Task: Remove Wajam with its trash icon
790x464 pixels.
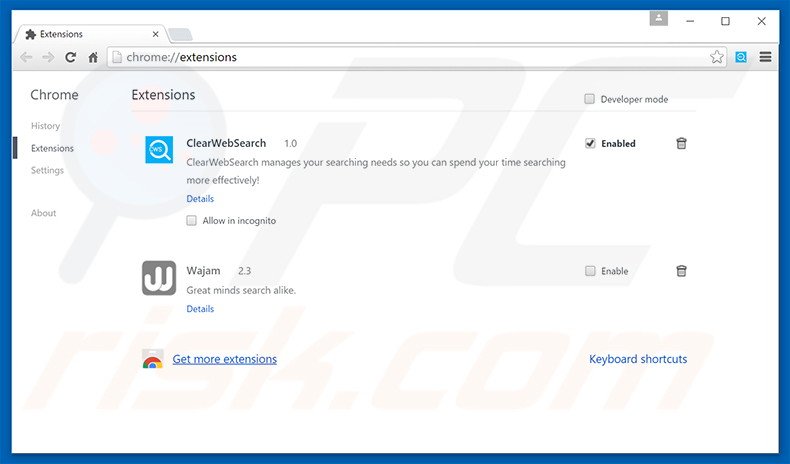Action: pos(681,271)
